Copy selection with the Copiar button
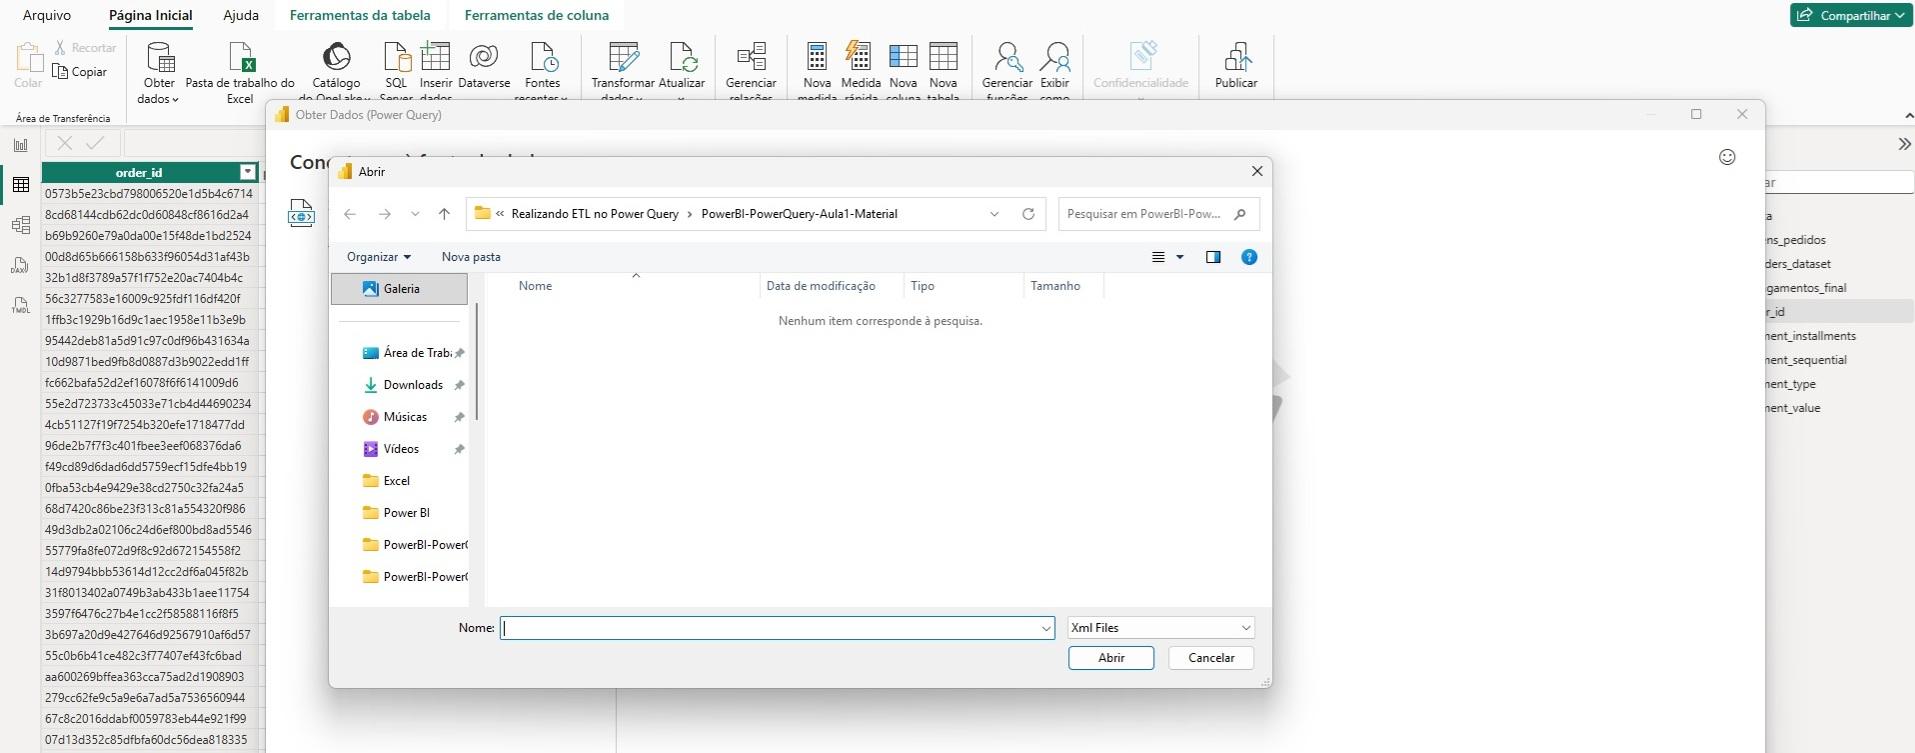Viewport: 1915px width, 753px height. (80, 72)
